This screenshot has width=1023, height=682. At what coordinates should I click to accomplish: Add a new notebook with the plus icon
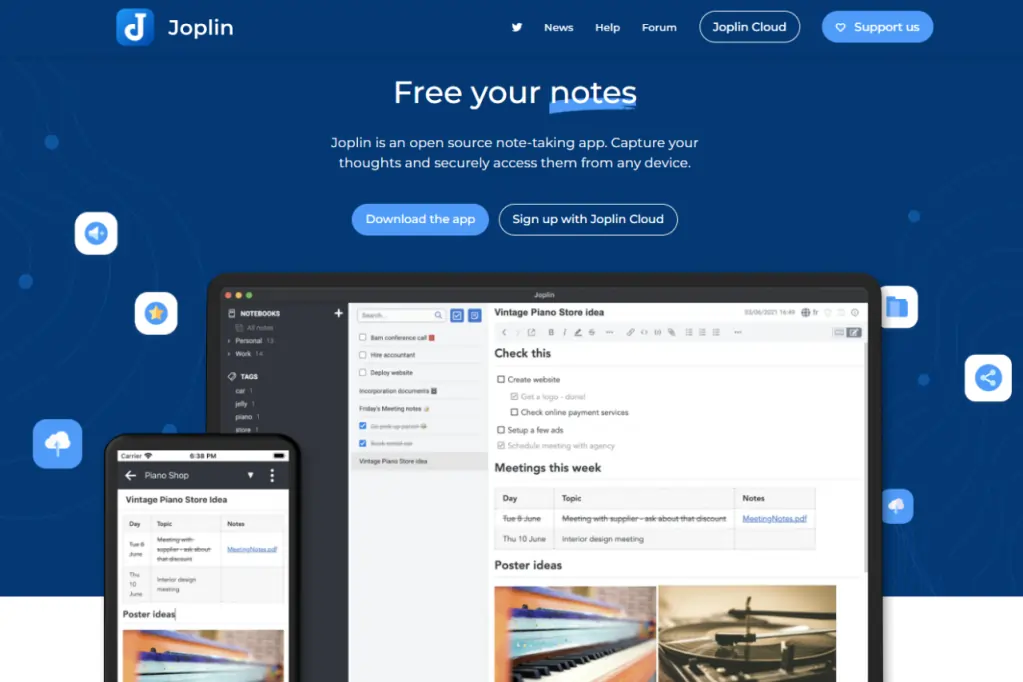pyautogui.click(x=339, y=313)
